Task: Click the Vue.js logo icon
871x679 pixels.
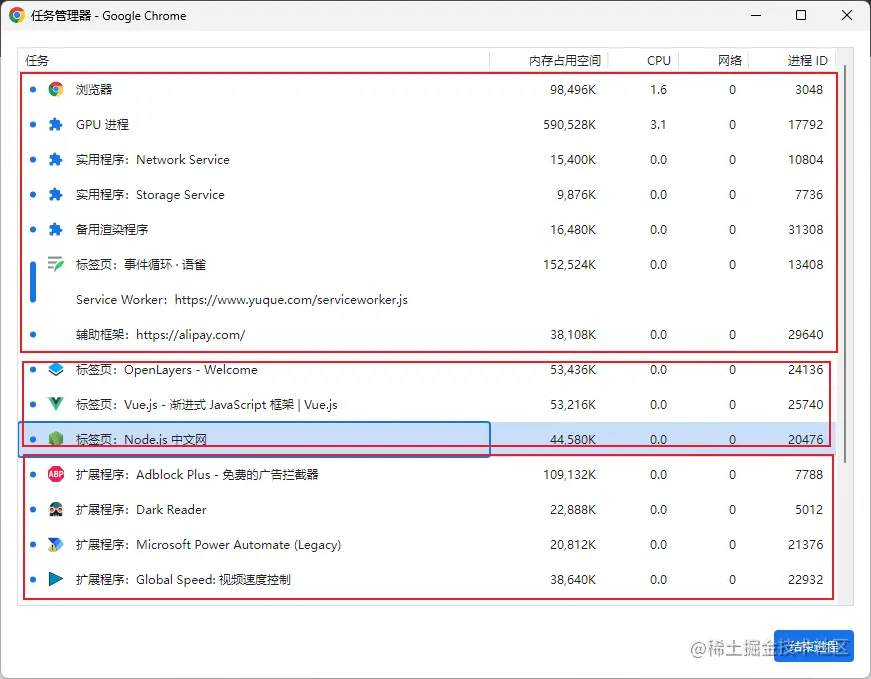Action: 56,404
